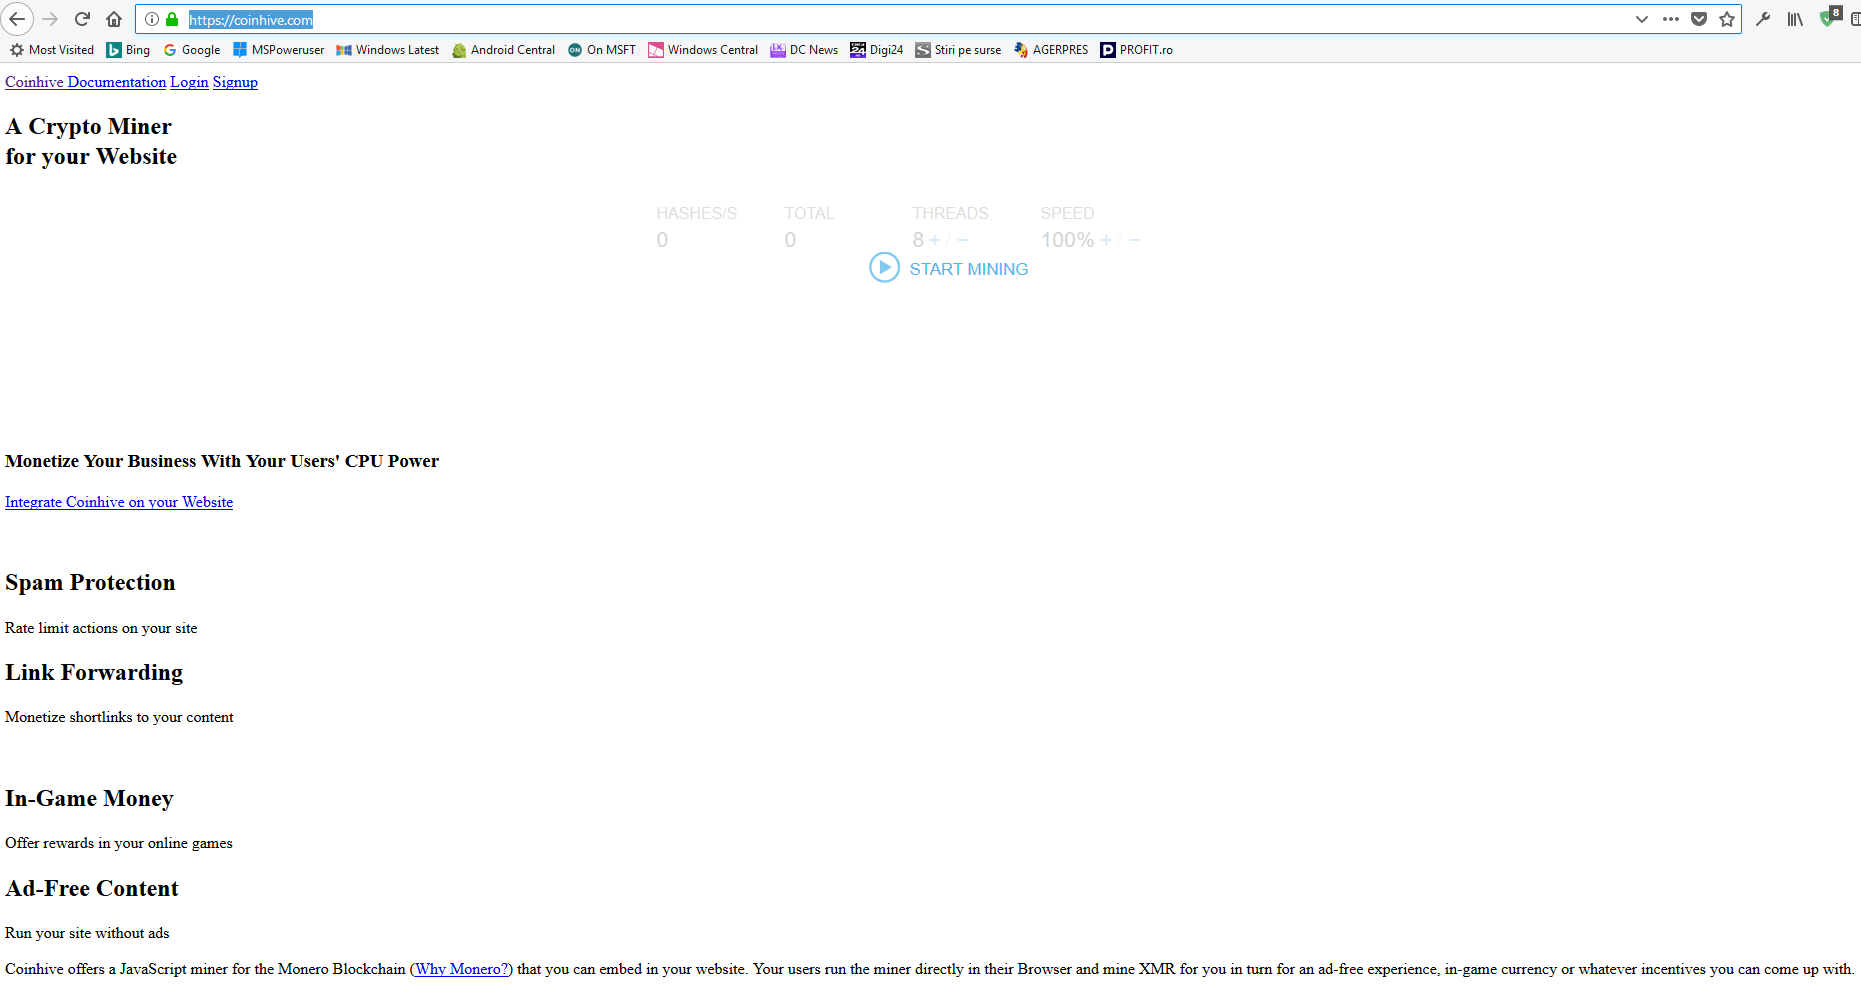Save the page to Pocket
Image resolution: width=1861 pixels, height=985 pixels.
(x=1698, y=19)
